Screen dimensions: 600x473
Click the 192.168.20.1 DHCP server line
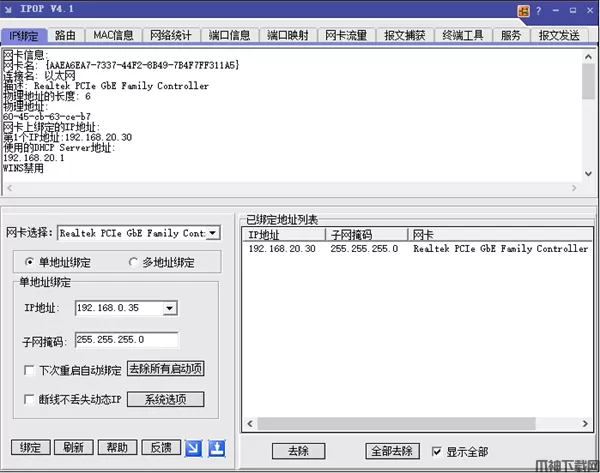[x=34, y=158]
